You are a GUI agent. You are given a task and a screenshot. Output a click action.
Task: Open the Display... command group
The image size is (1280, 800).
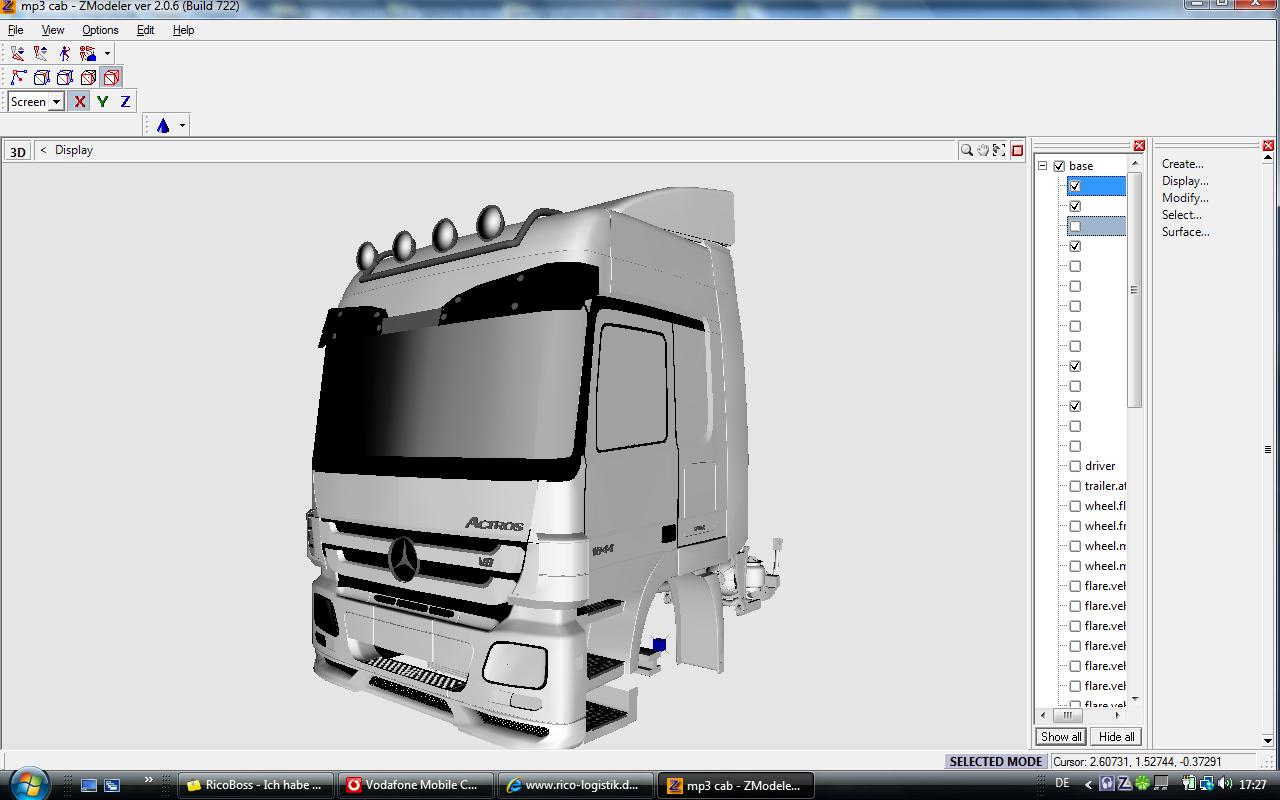(1185, 181)
